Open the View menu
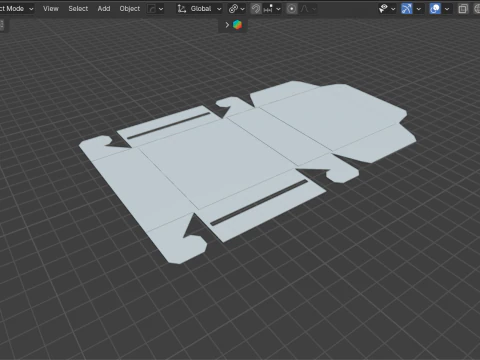 51,9
